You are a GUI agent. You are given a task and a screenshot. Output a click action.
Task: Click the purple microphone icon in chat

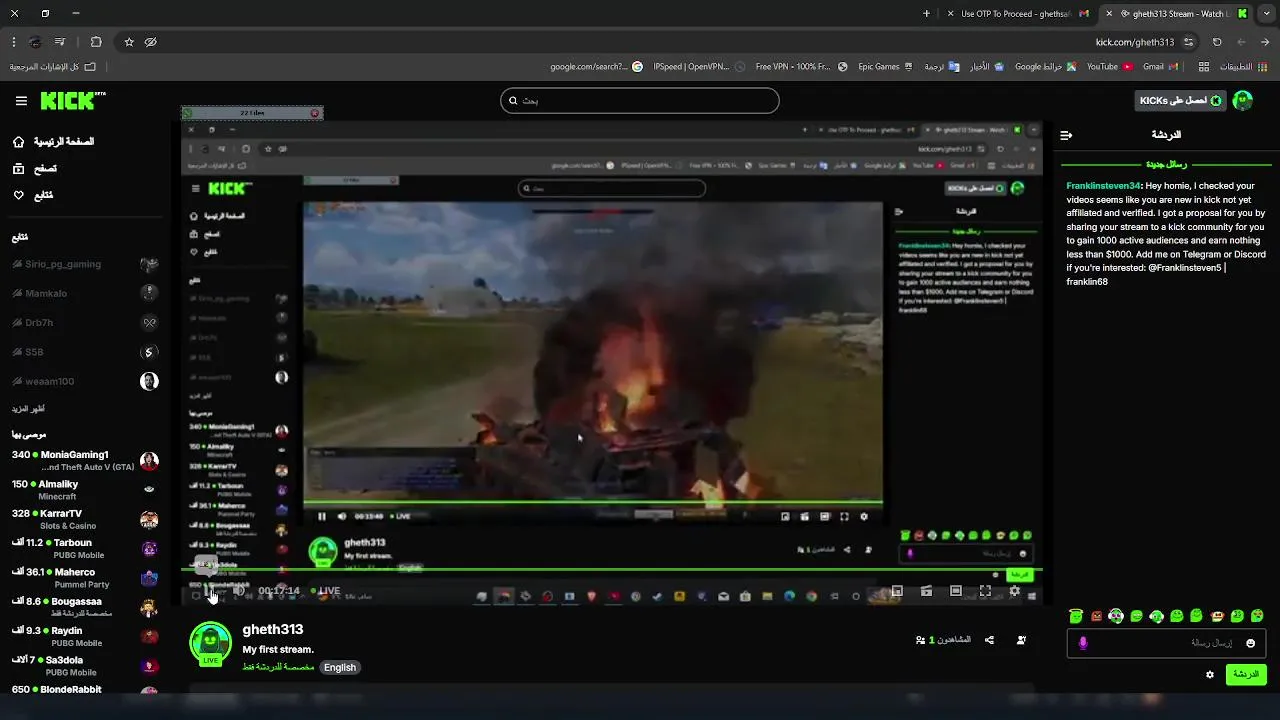click(1083, 643)
